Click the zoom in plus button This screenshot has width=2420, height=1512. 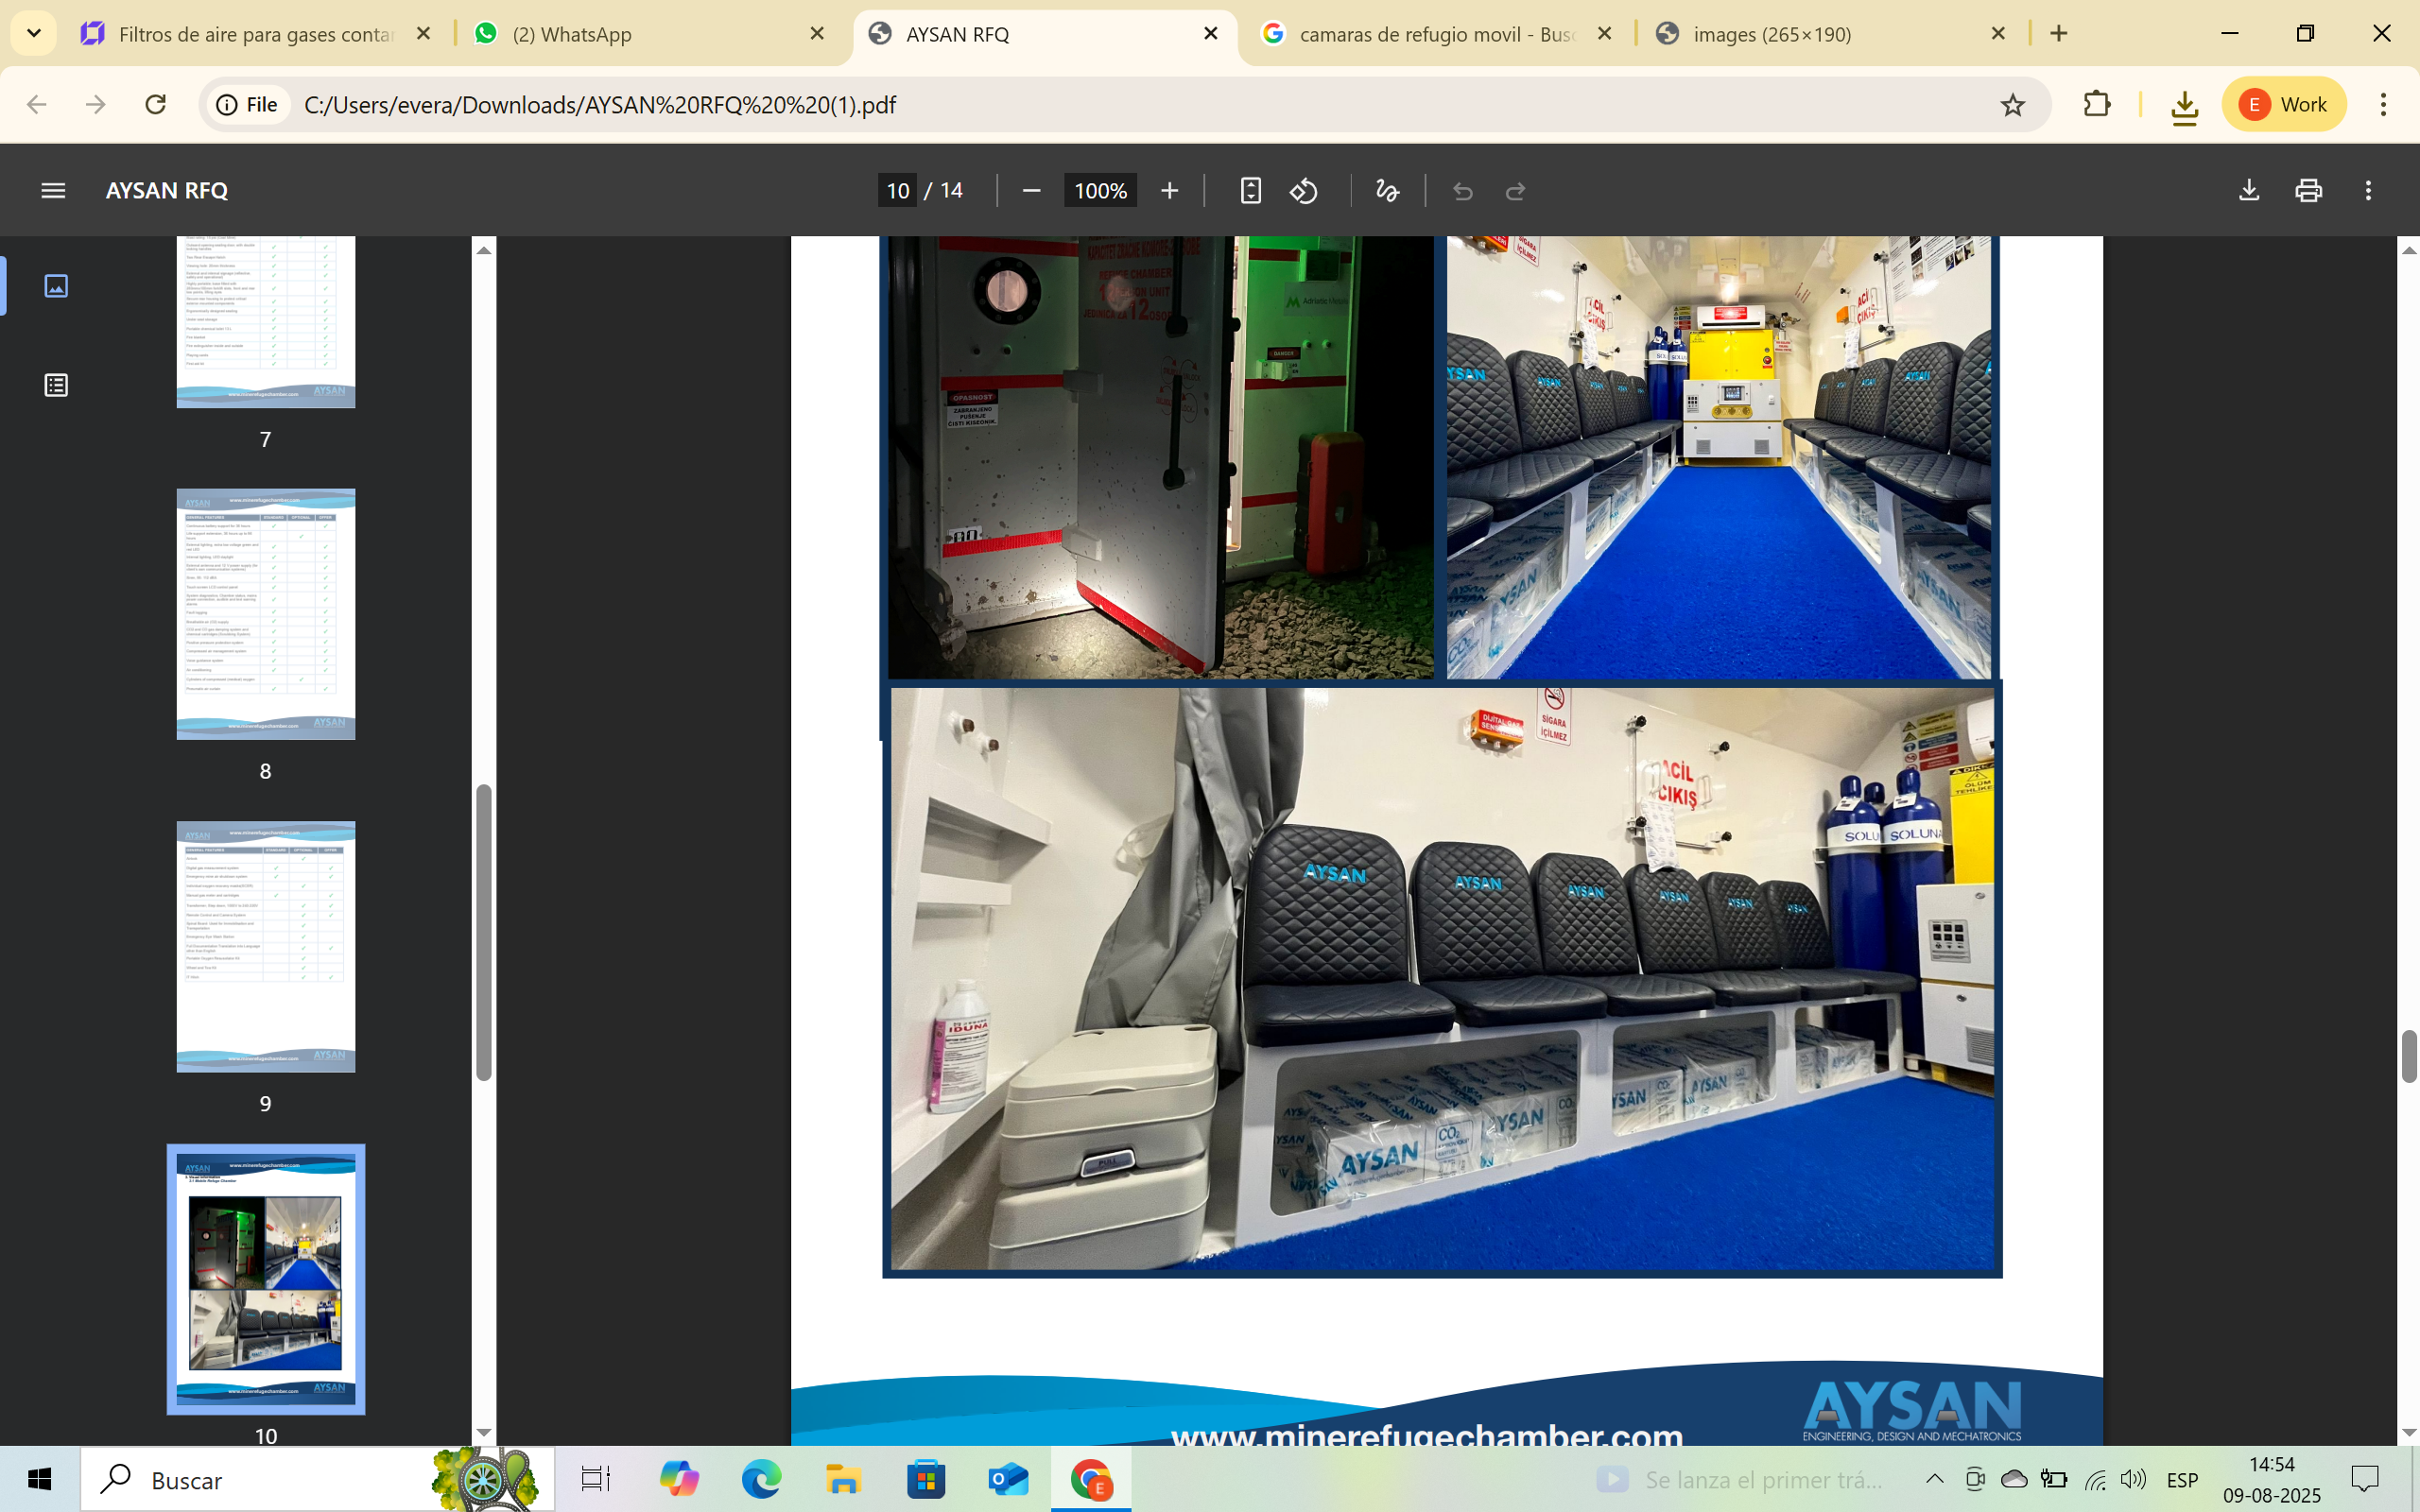1169,190
